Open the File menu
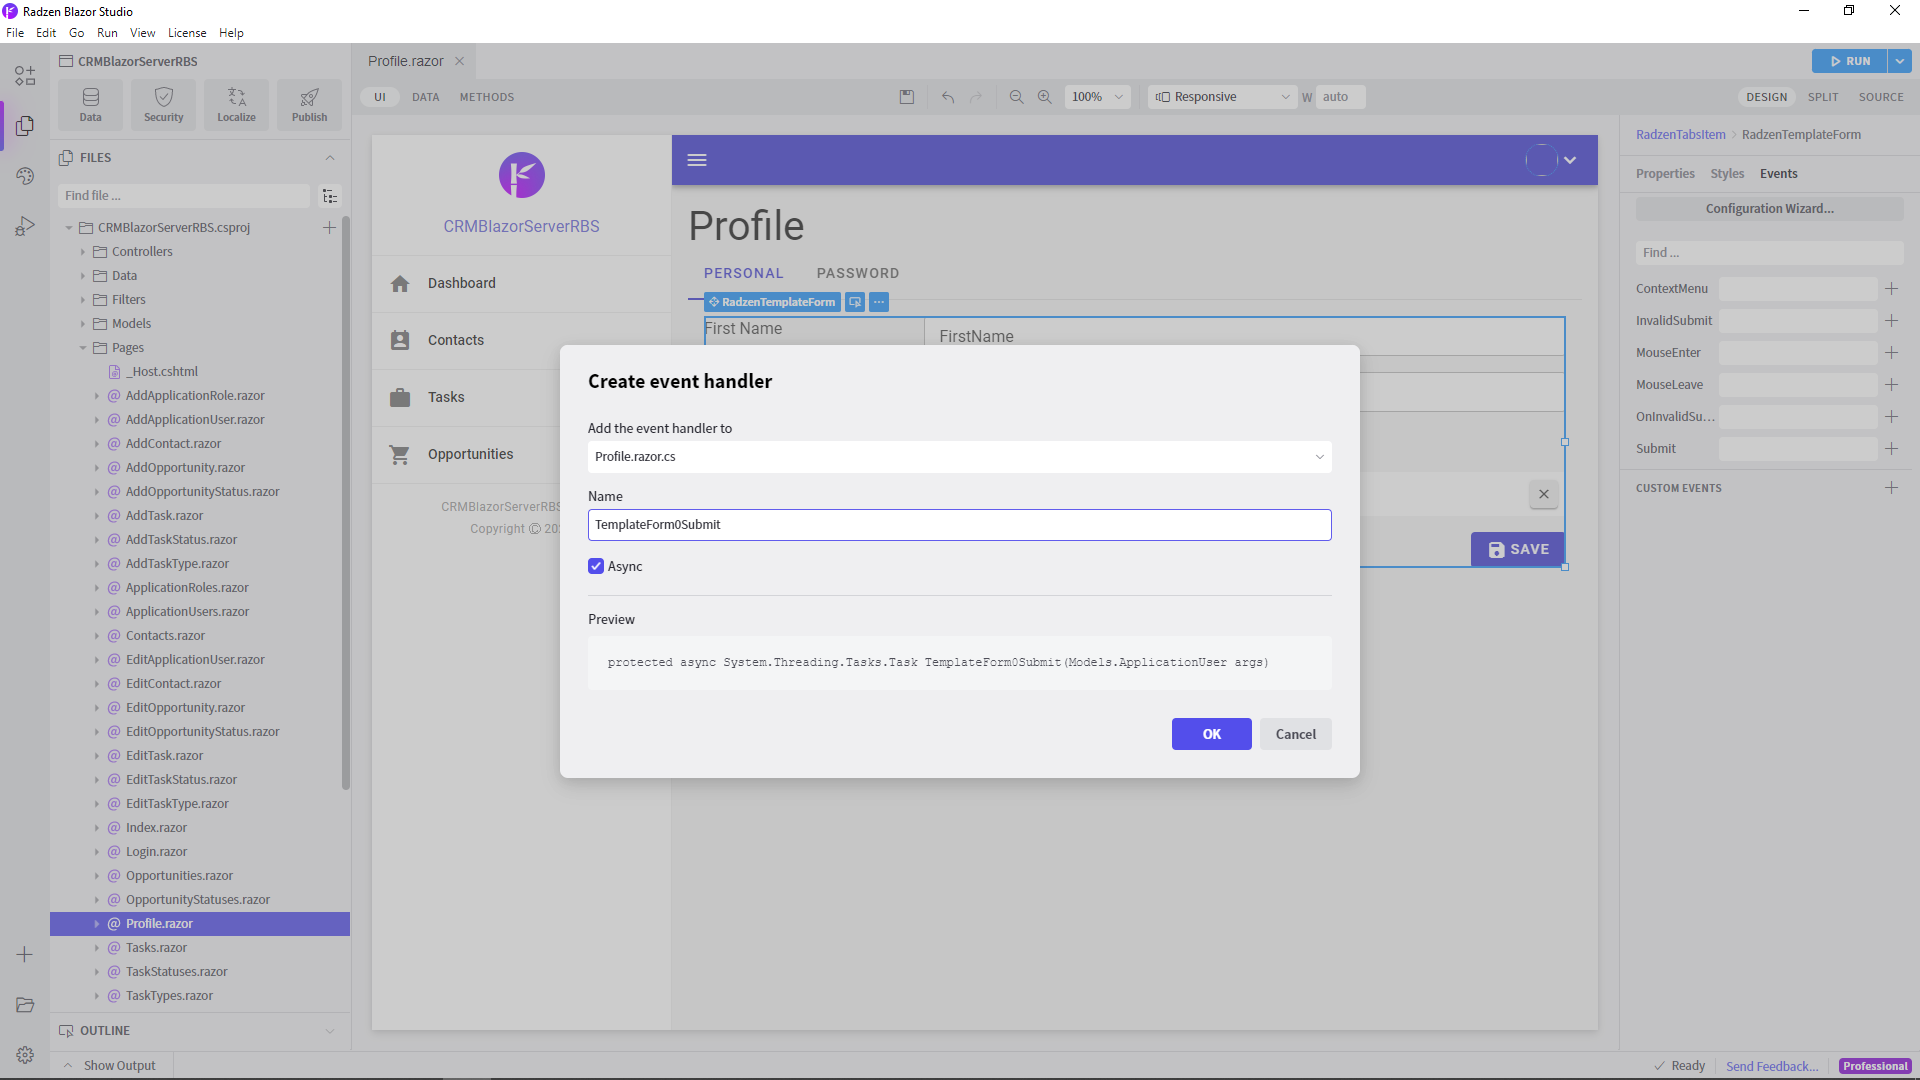The image size is (1920, 1080). pos(15,33)
